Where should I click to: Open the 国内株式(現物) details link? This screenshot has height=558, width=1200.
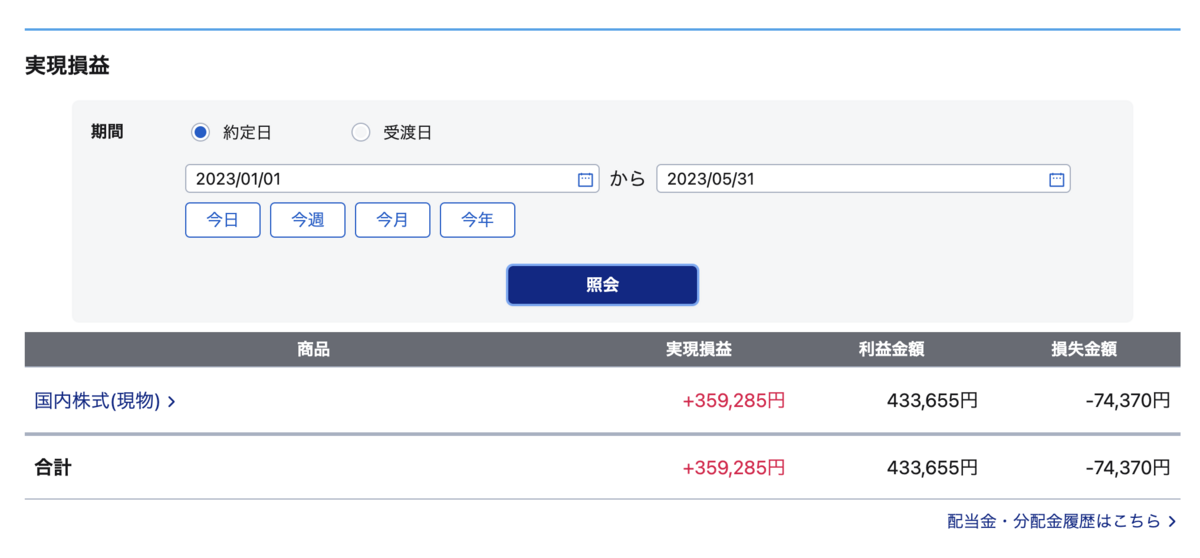pyautogui.click(x=106, y=401)
